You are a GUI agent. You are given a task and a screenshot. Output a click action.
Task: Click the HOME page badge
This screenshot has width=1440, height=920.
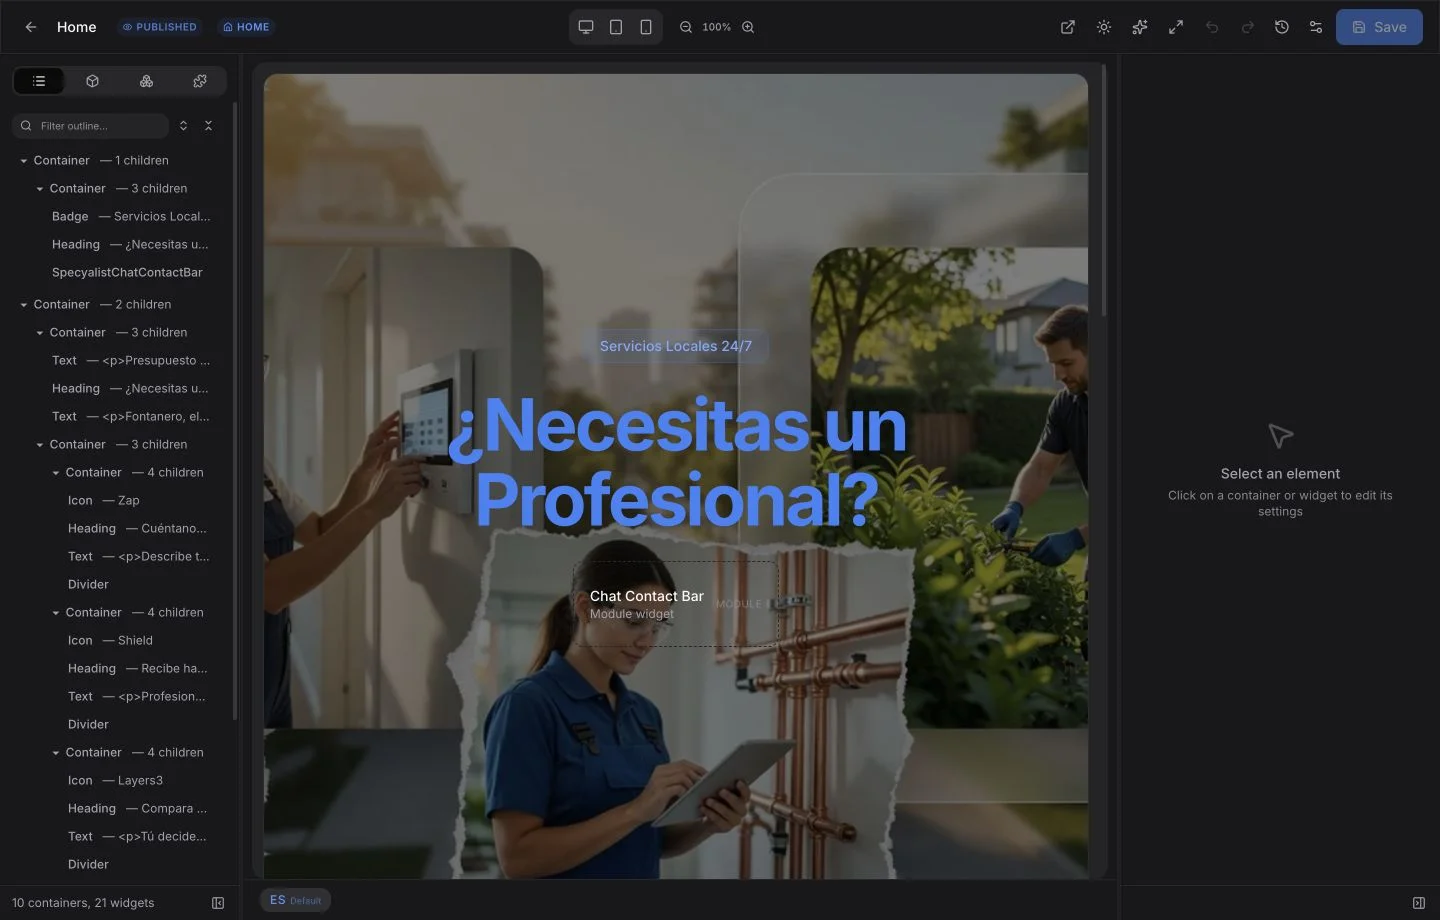click(x=246, y=27)
